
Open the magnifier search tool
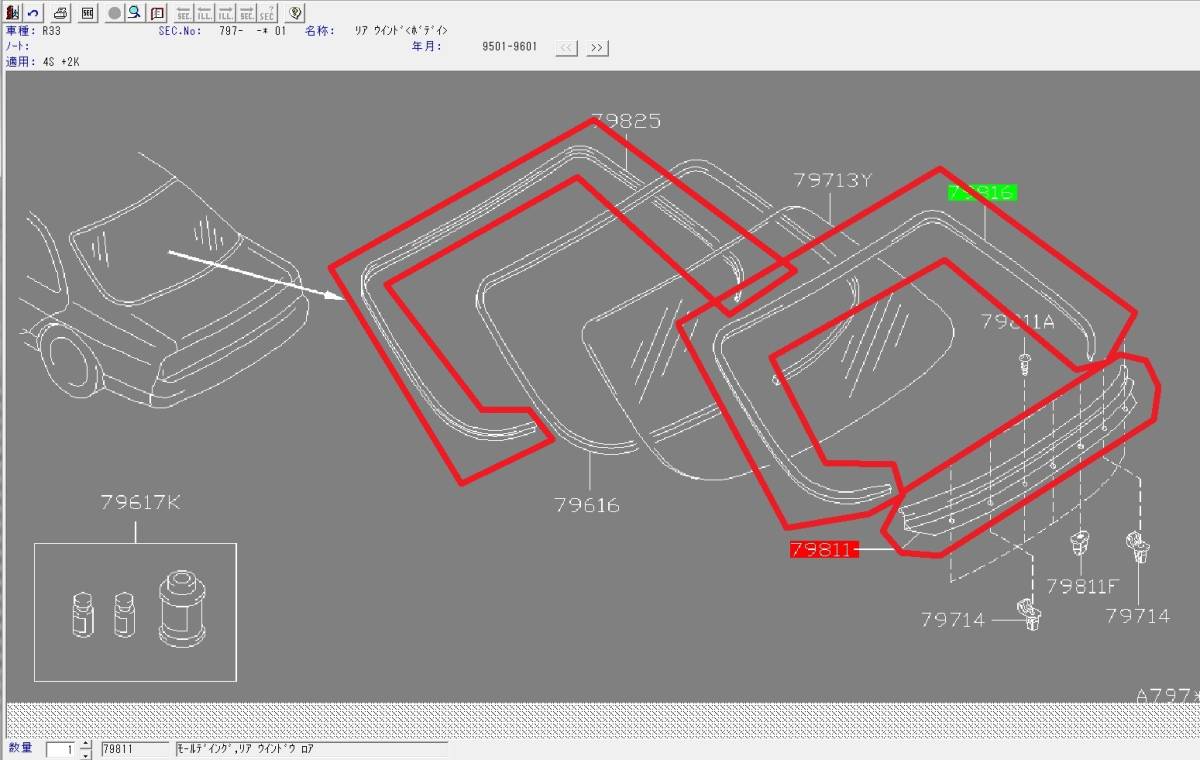coord(134,13)
